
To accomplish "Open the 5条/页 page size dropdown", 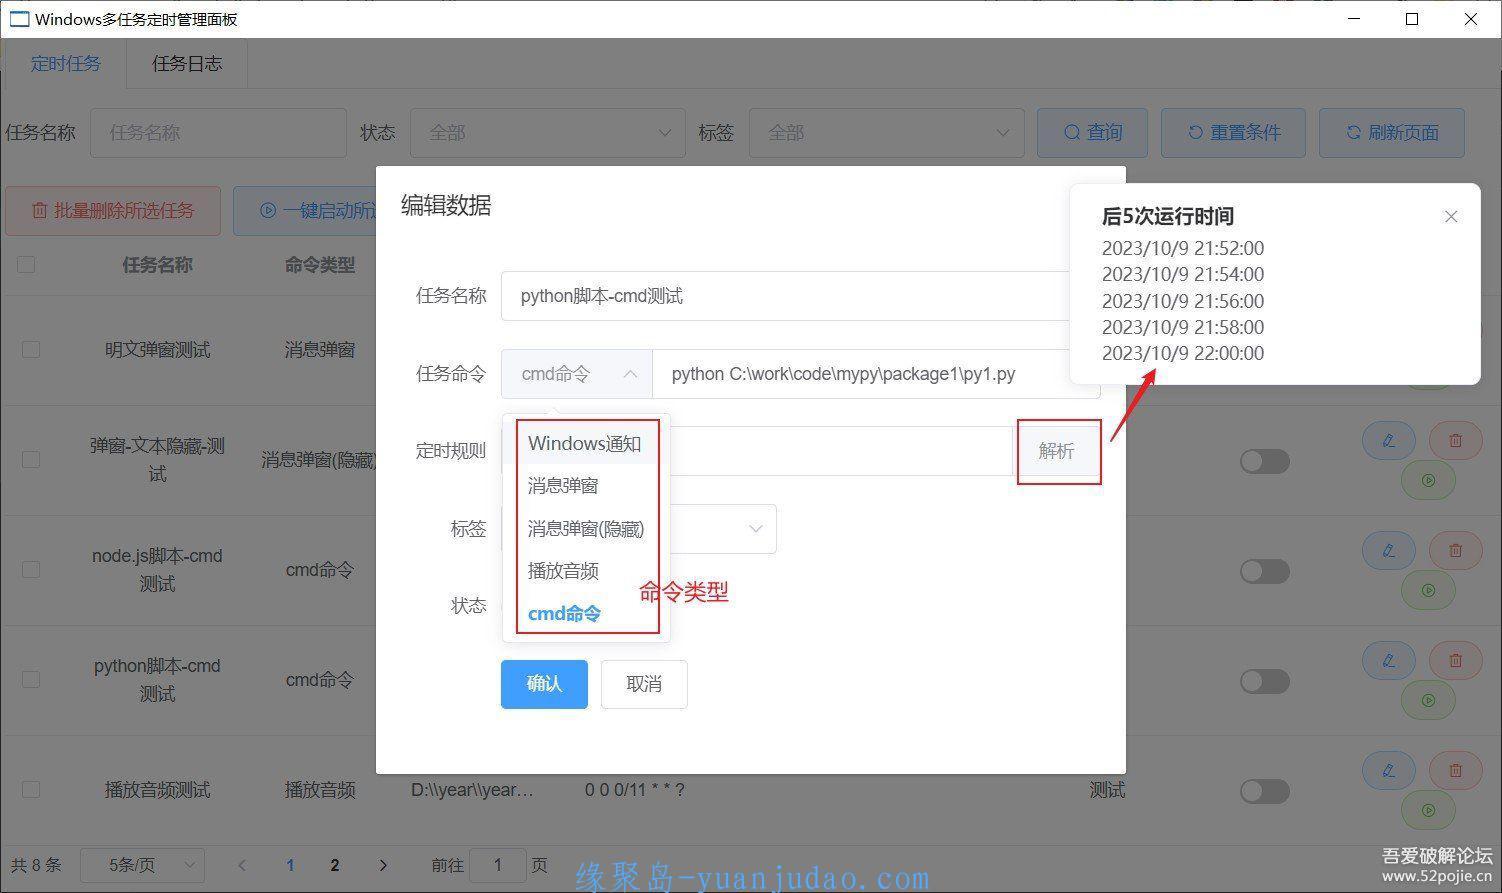I will pos(142,865).
